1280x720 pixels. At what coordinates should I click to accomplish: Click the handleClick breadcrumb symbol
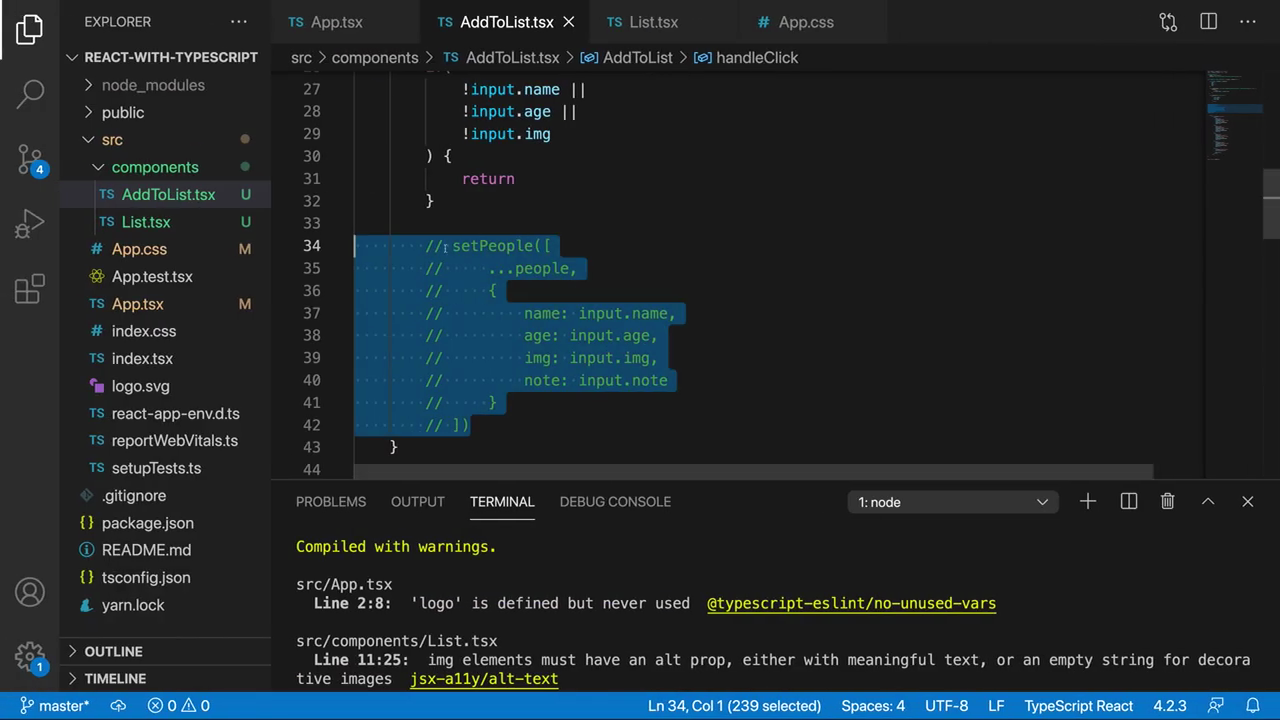(746, 58)
